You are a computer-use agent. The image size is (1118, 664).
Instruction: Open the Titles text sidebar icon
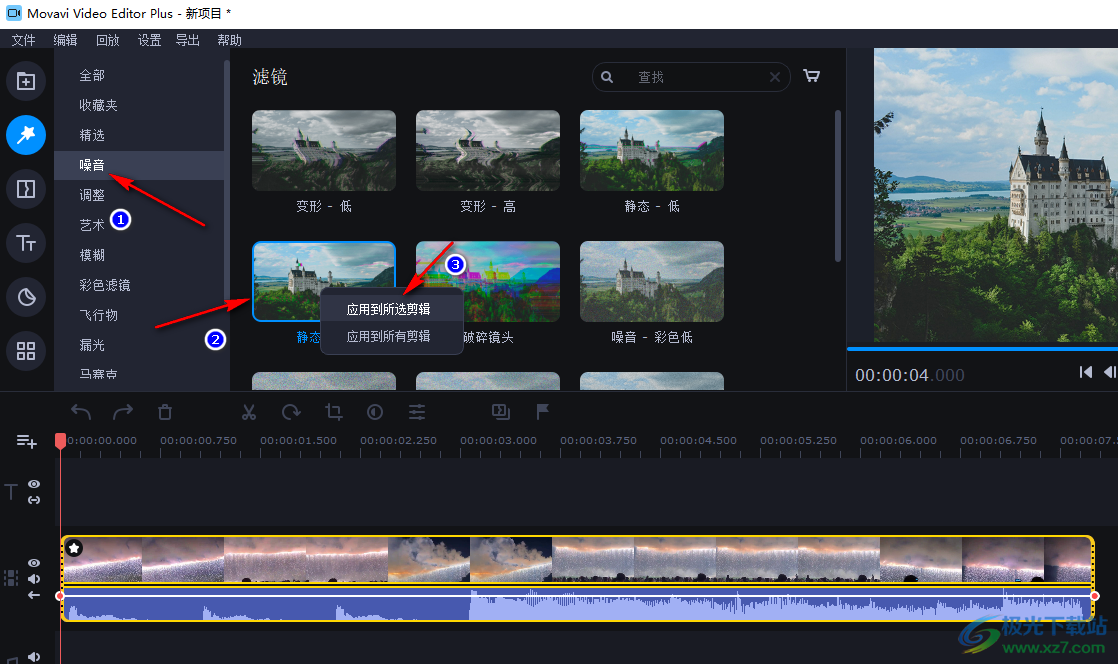(26, 243)
